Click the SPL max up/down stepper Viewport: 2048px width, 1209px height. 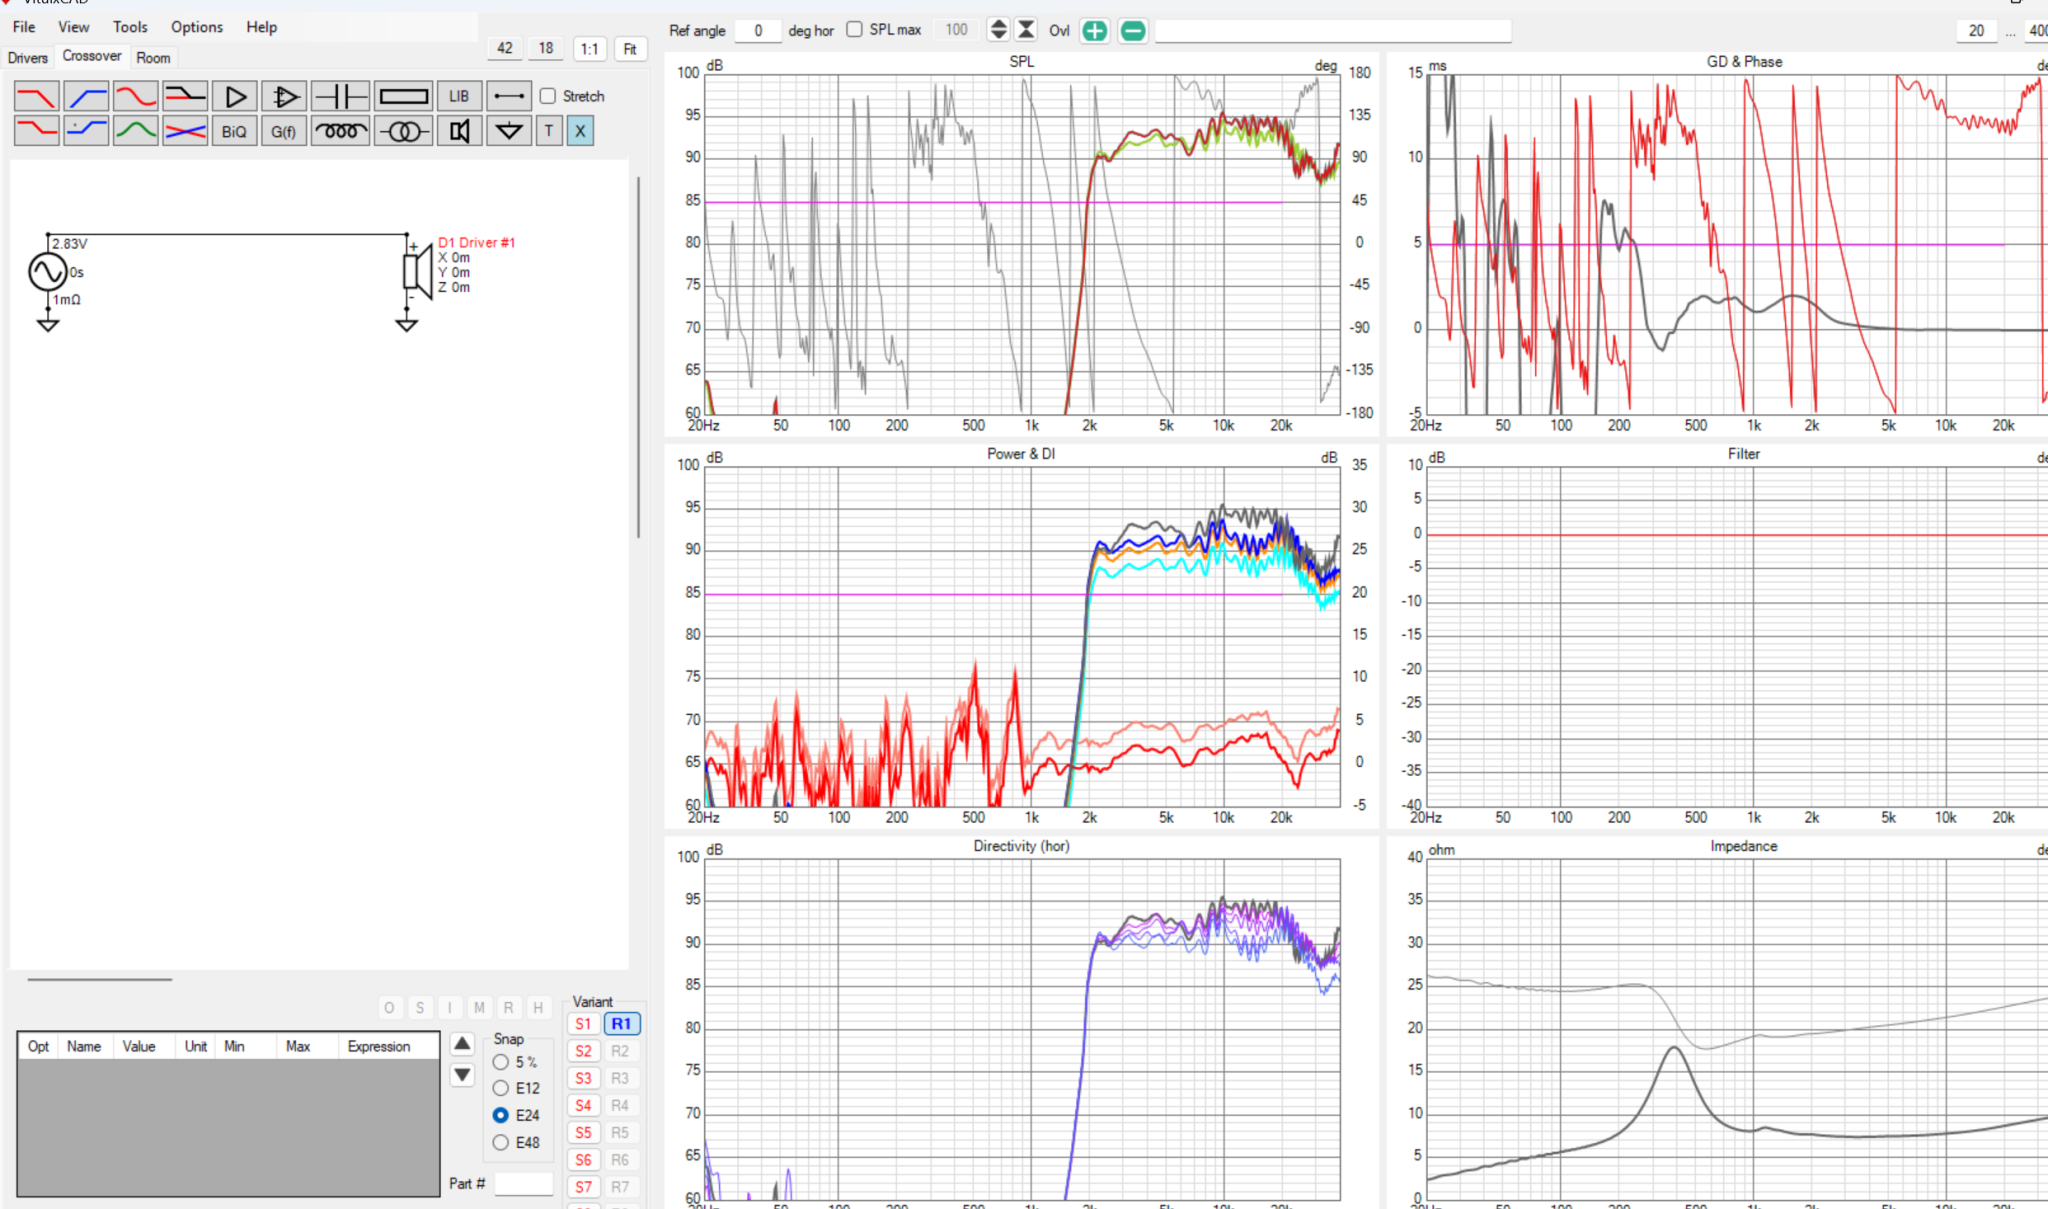(998, 30)
